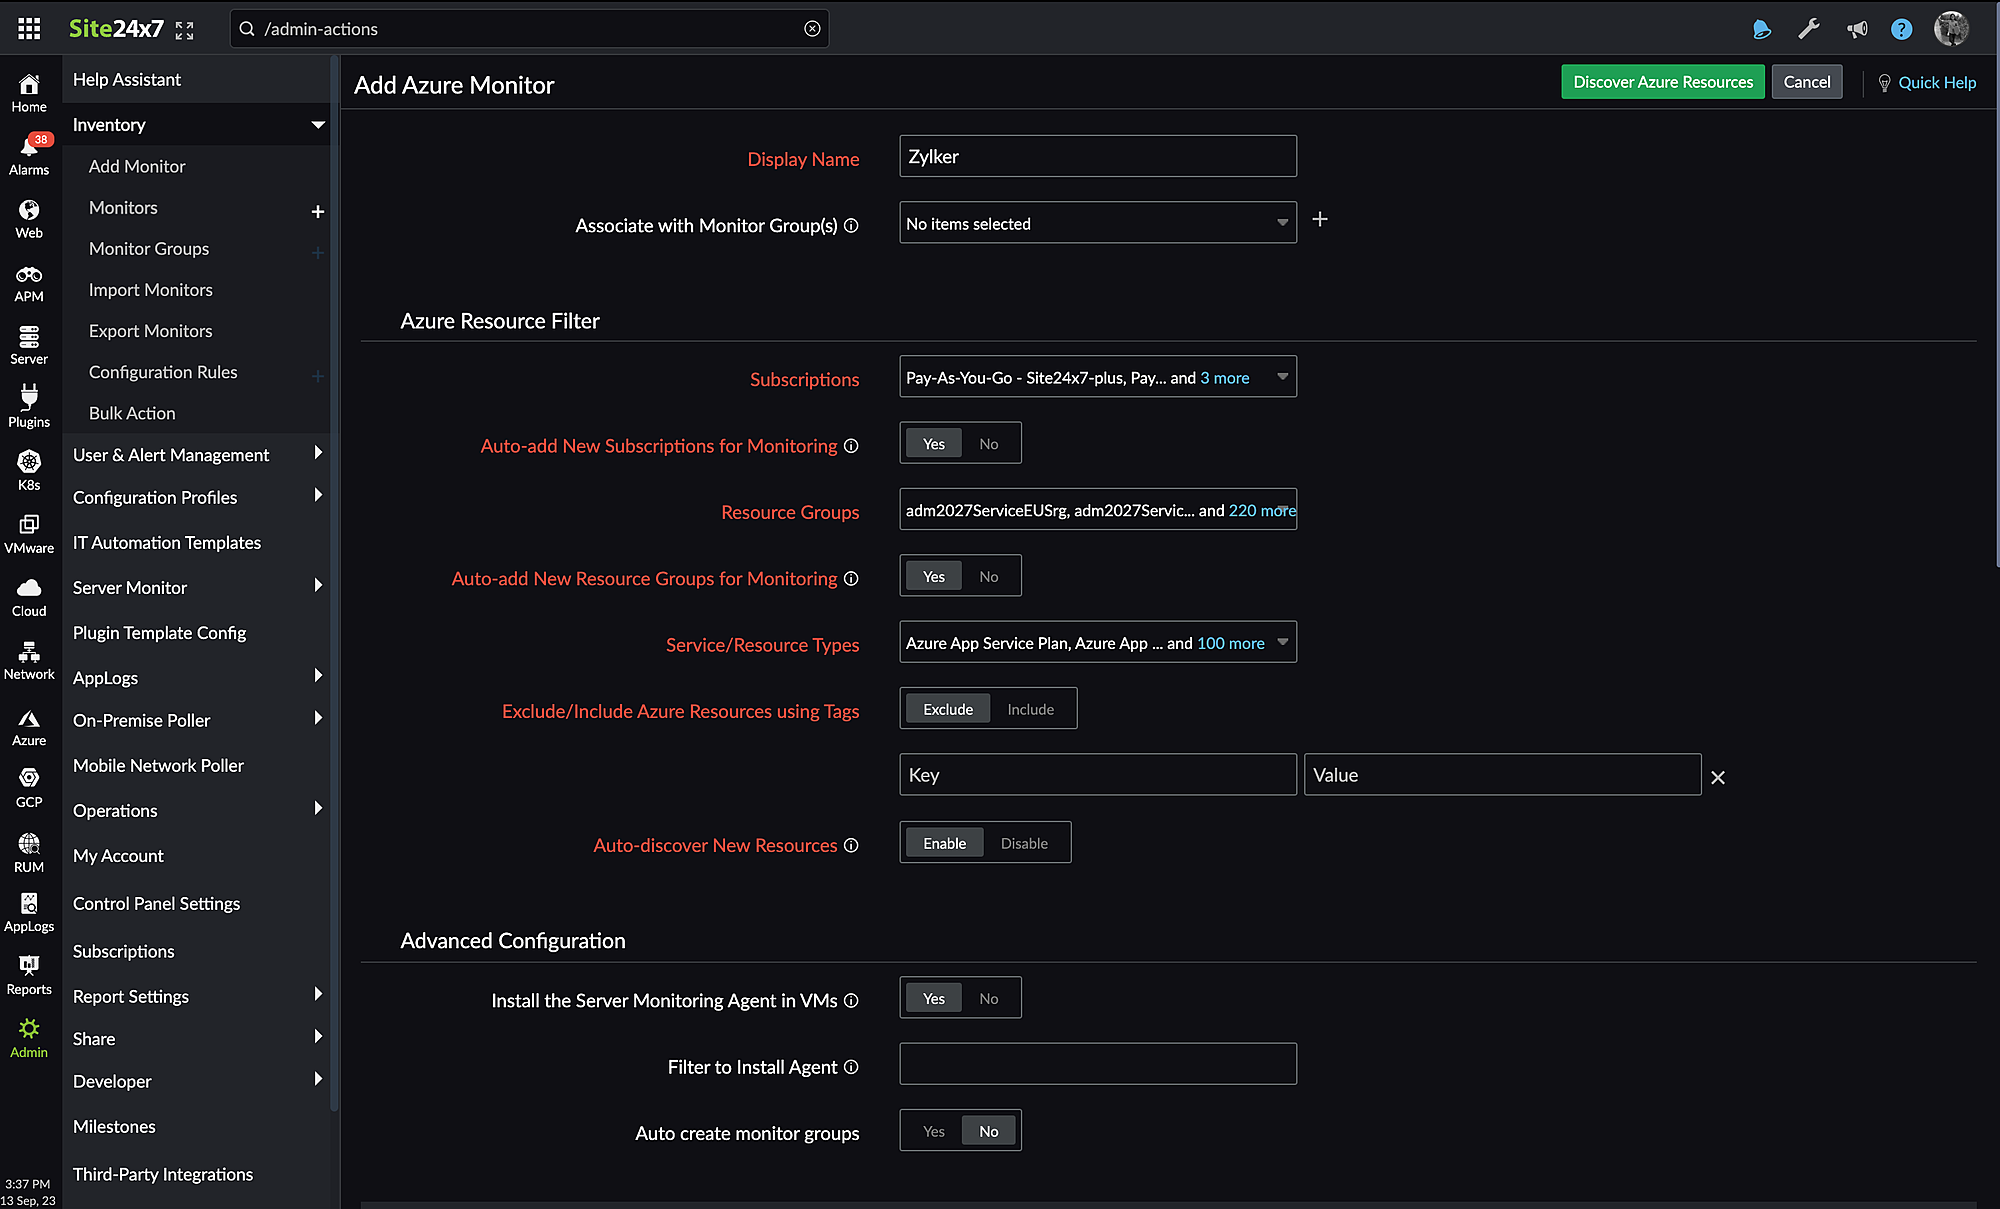Open Alarms with the 38 badge
Screen dimensions: 2000x1209
click(x=29, y=155)
